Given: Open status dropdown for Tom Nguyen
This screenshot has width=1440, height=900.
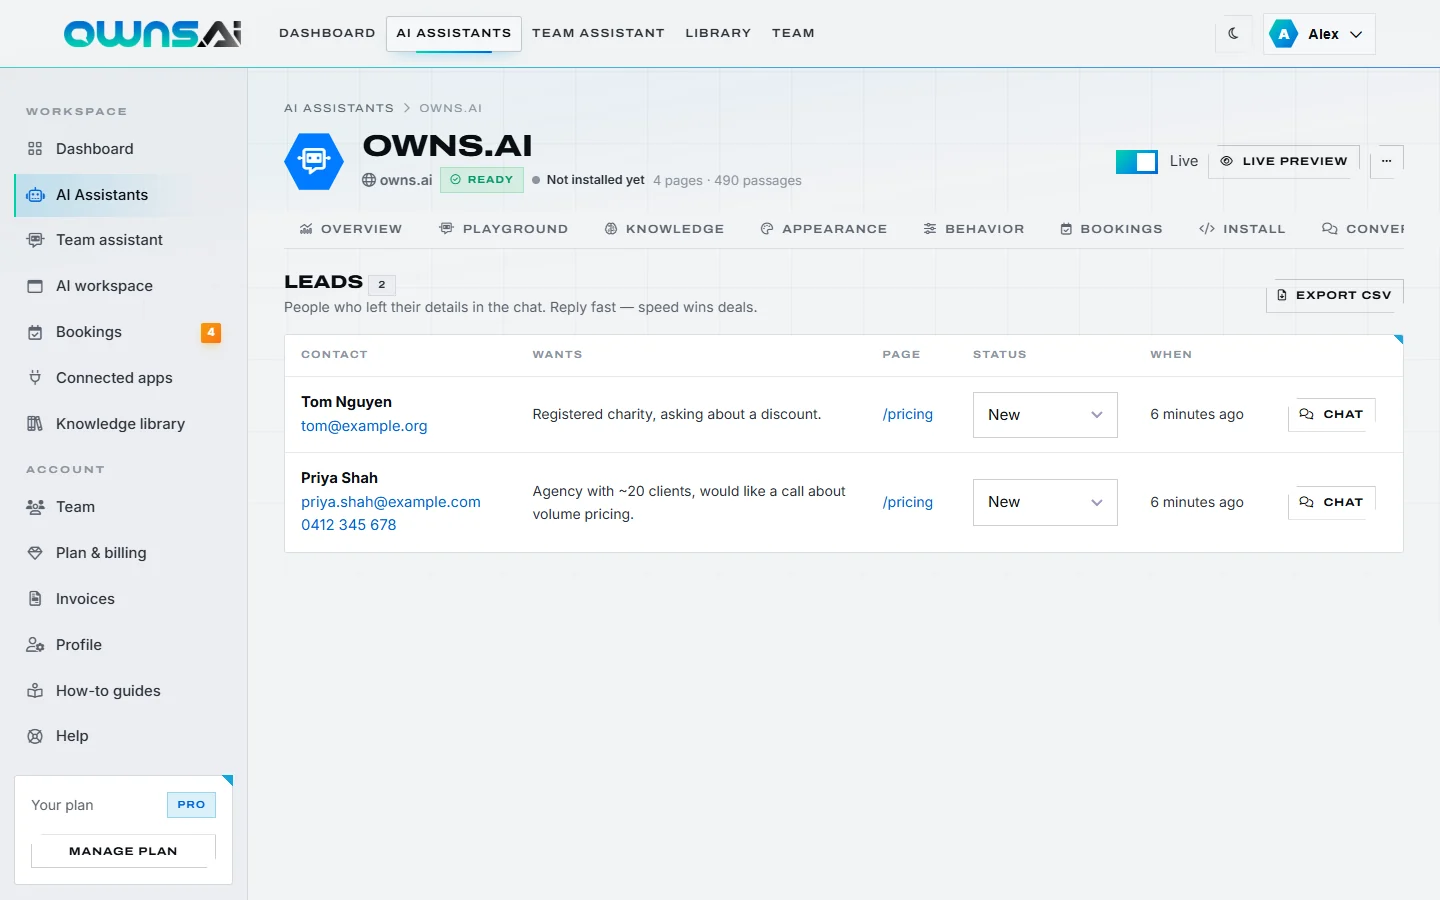Looking at the screenshot, I should coord(1045,415).
